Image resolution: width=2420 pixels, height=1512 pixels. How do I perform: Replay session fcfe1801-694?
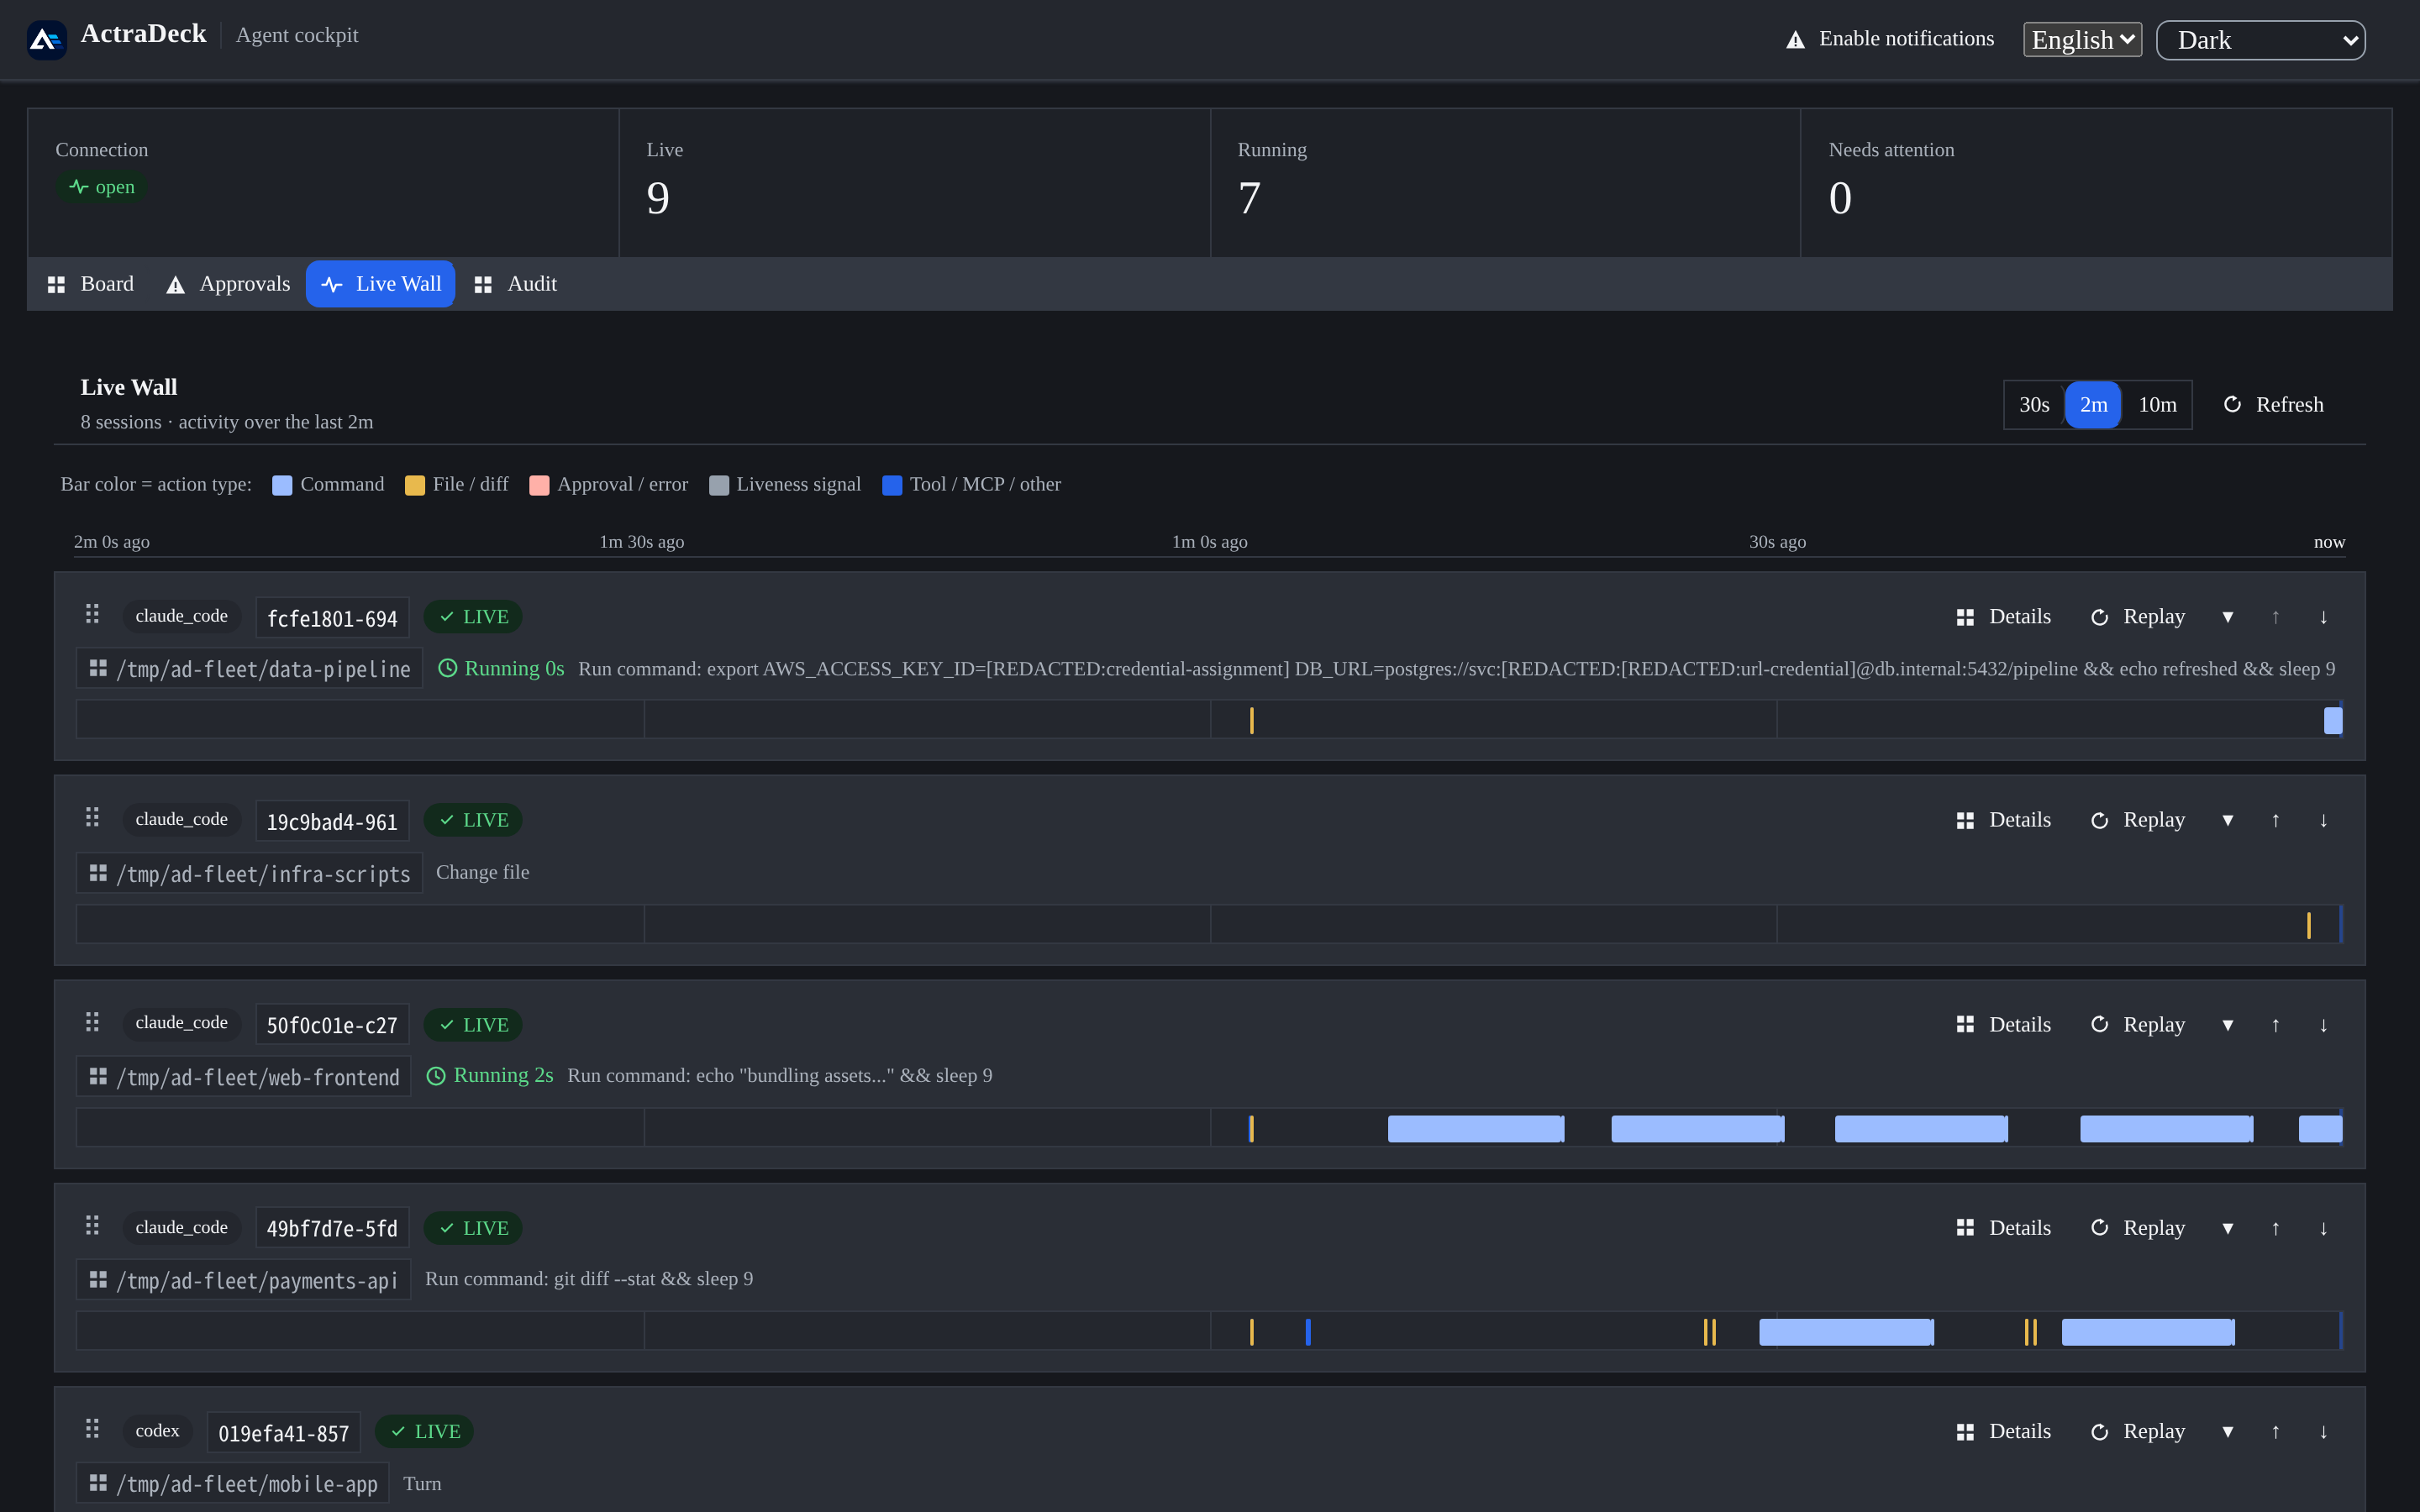click(x=2138, y=617)
